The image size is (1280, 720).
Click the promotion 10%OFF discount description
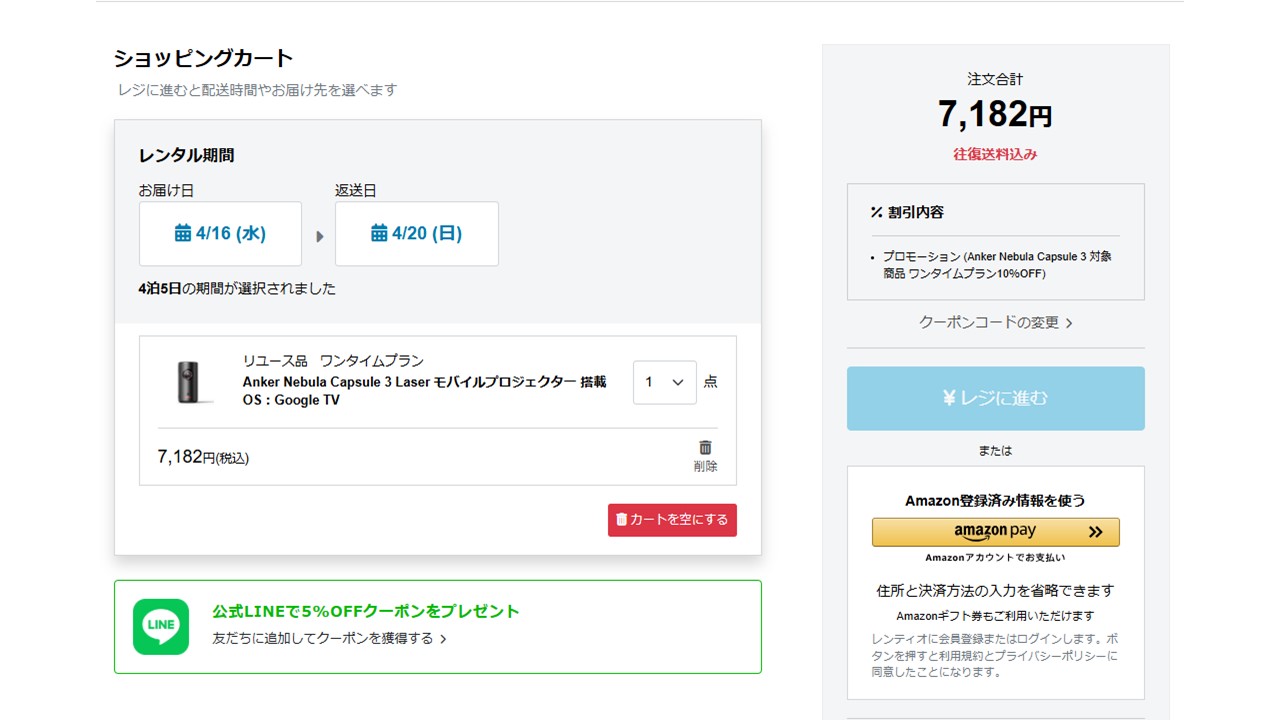(x=997, y=265)
